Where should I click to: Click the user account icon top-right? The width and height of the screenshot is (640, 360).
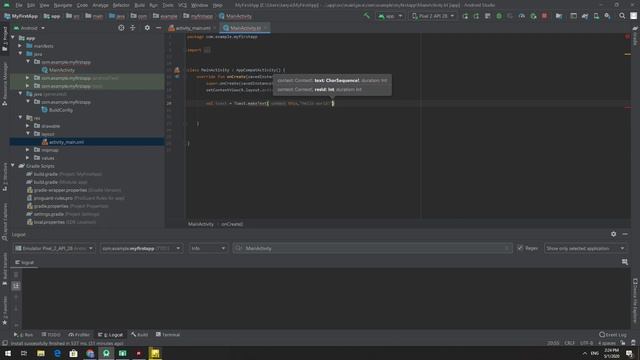click(633, 16)
